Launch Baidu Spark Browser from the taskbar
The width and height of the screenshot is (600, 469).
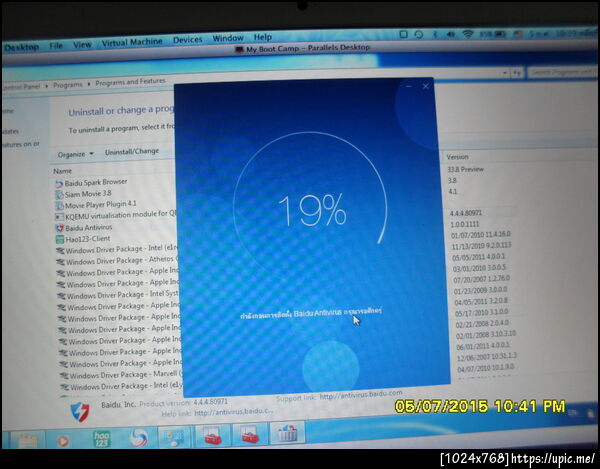139,438
